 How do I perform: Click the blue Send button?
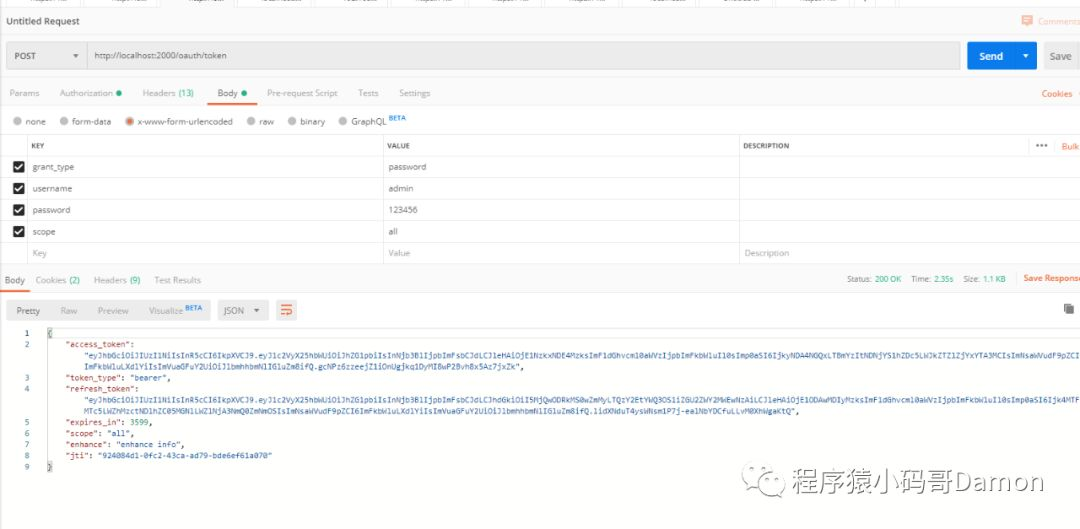[991, 56]
